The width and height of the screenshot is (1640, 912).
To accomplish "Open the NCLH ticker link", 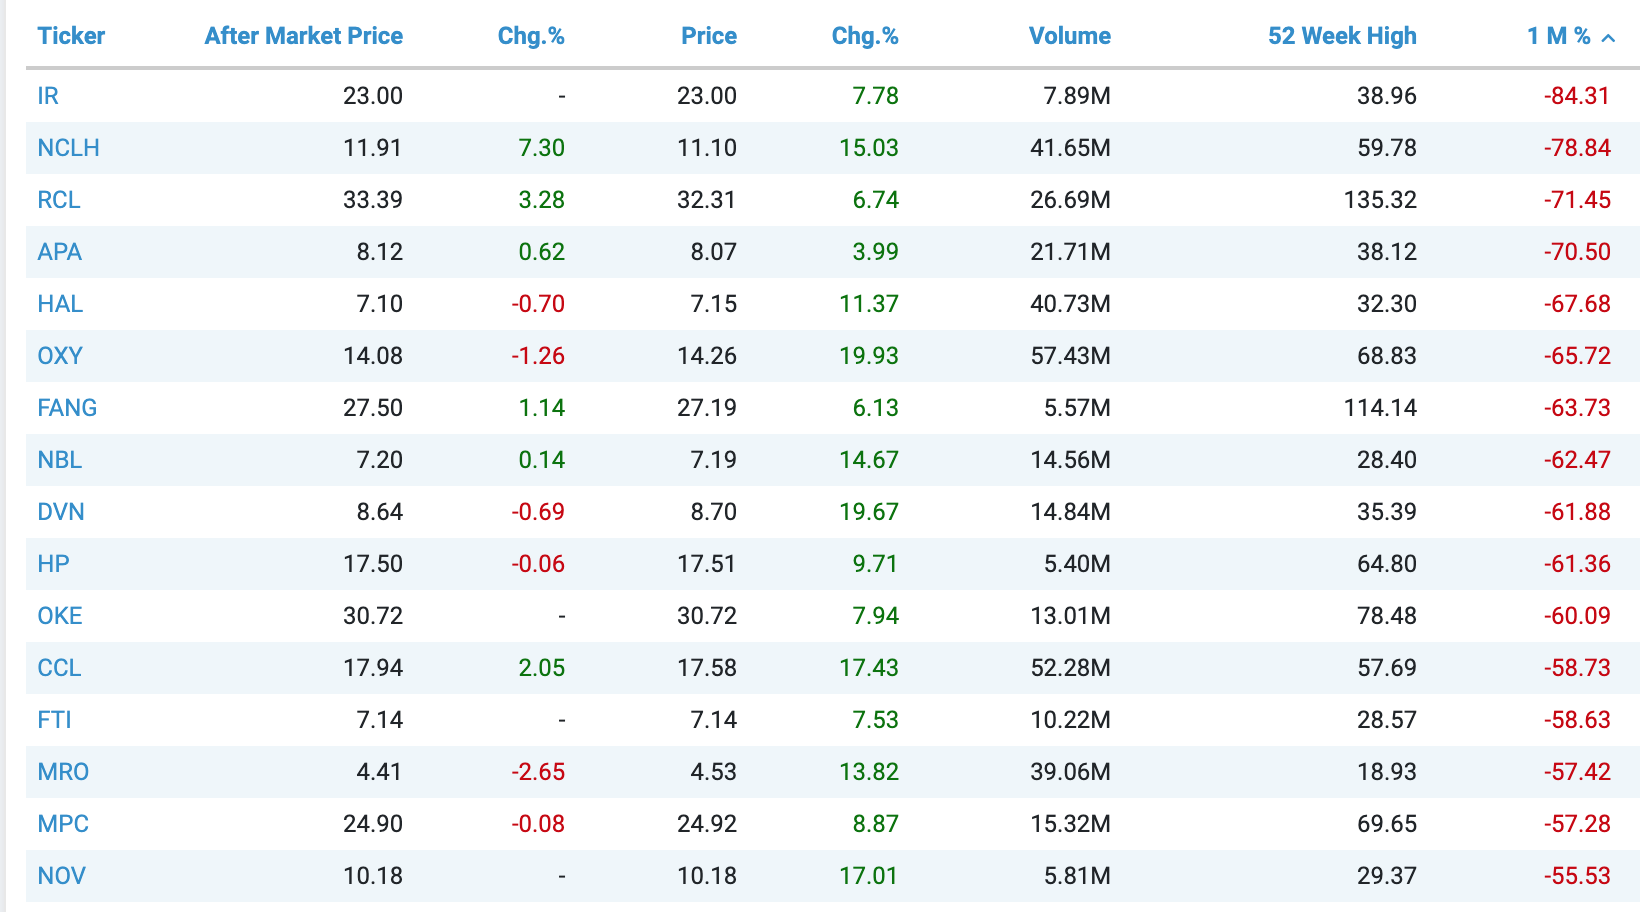I will tap(68, 148).
